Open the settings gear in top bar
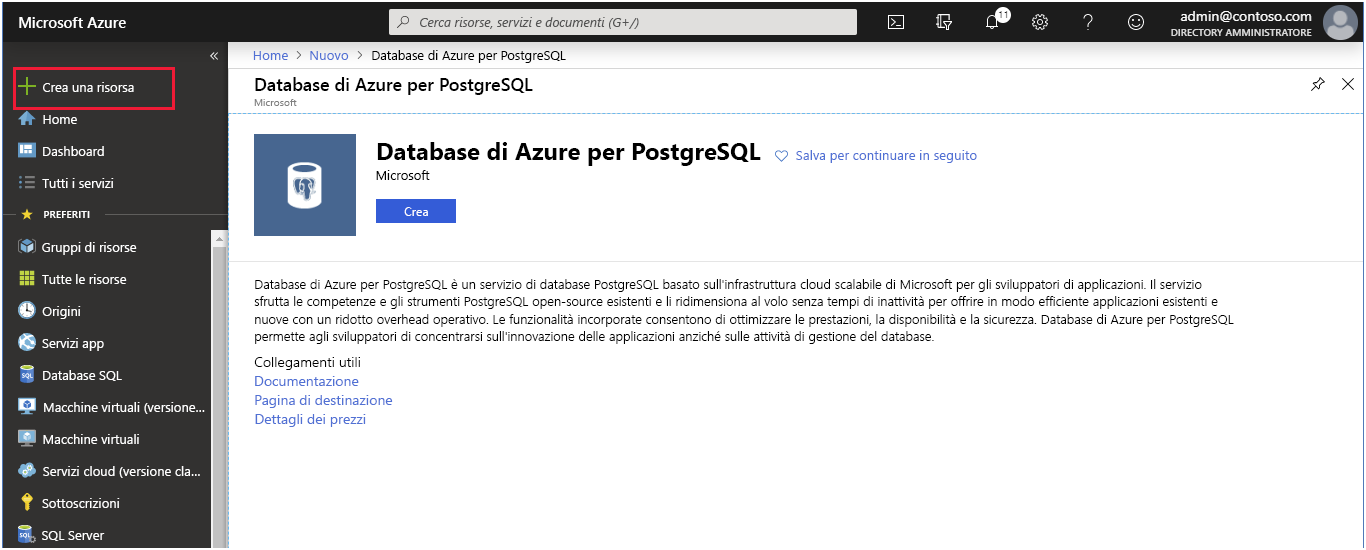Viewport: 1366px width, 550px height. click(1040, 22)
